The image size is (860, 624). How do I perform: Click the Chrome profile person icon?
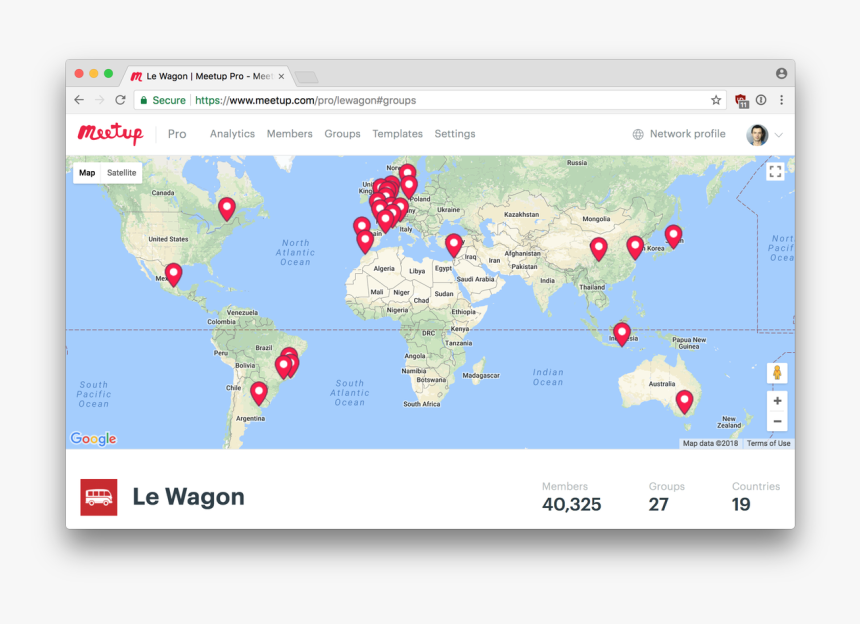(782, 73)
